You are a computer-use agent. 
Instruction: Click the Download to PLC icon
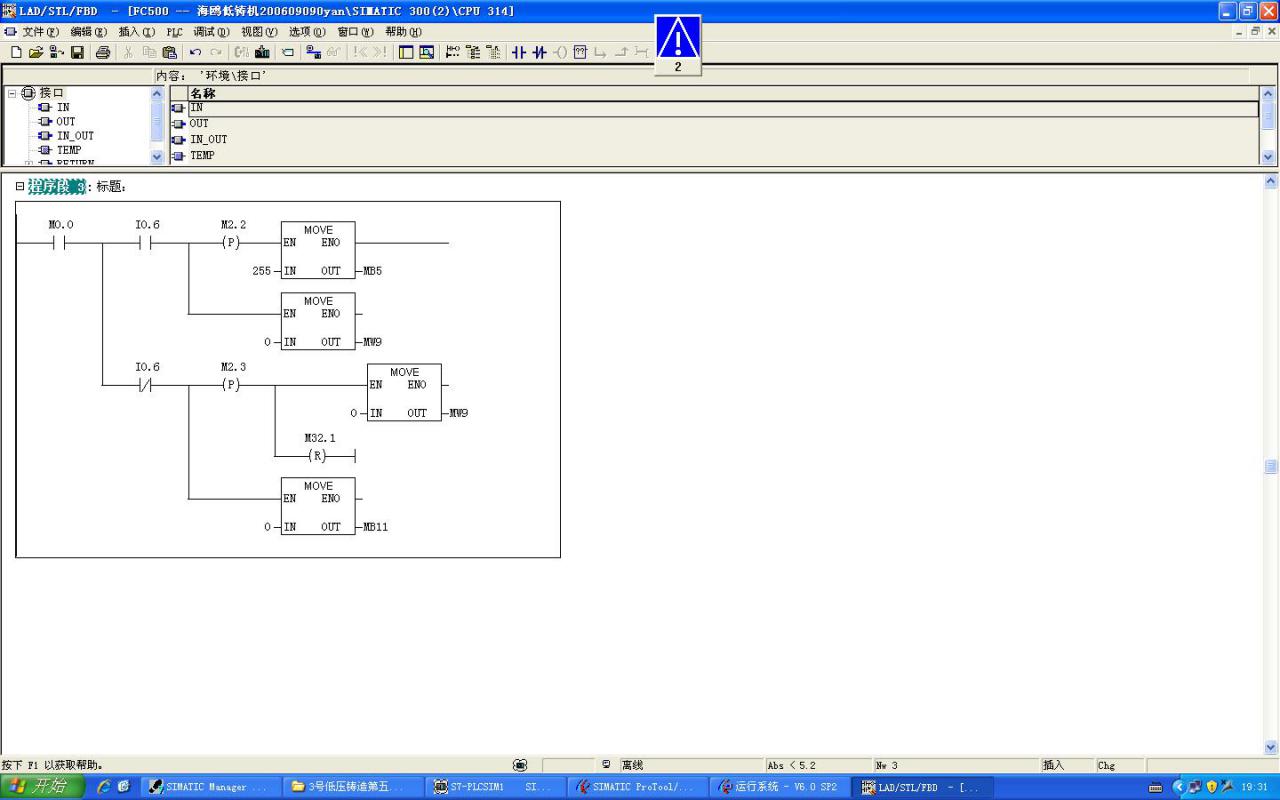[x=262, y=52]
